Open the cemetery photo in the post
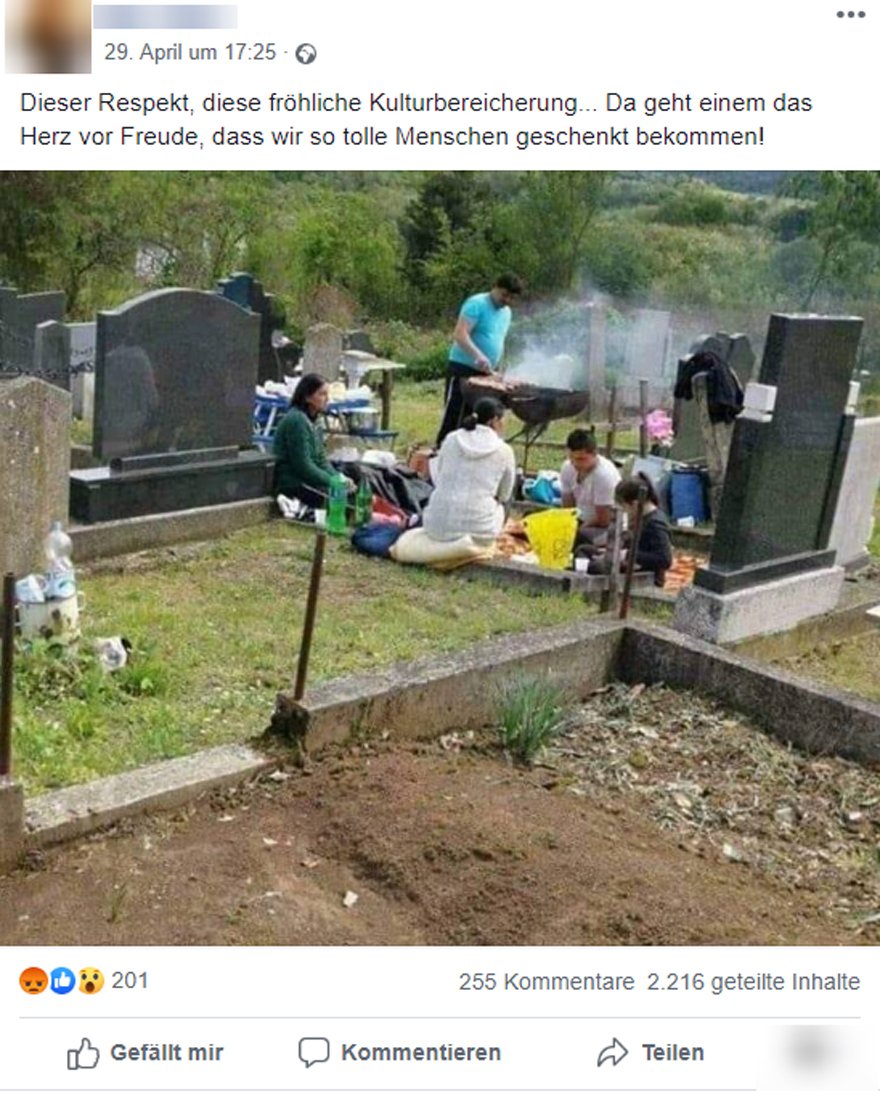 [440, 558]
